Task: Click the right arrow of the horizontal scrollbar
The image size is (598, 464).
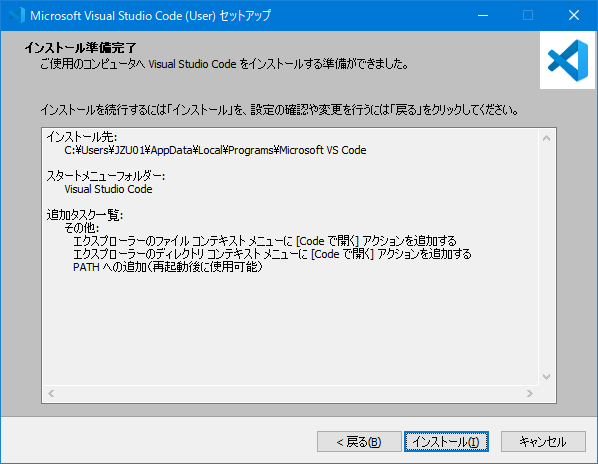Action: [530, 393]
